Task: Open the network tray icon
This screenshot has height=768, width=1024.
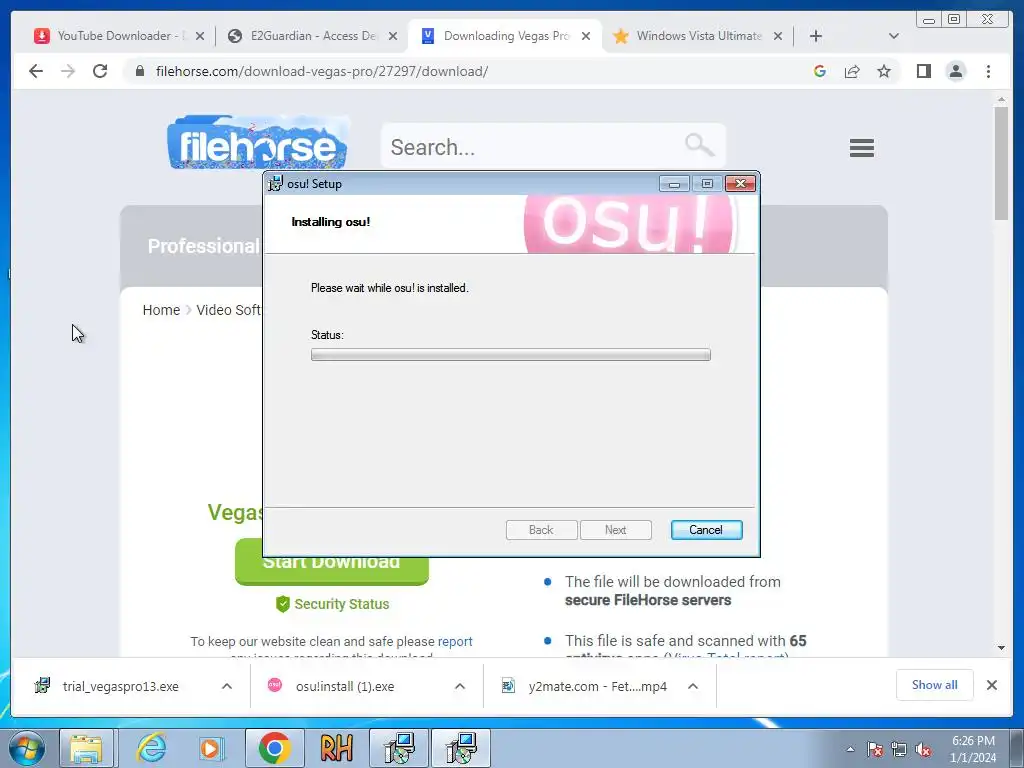Action: click(899, 749)
